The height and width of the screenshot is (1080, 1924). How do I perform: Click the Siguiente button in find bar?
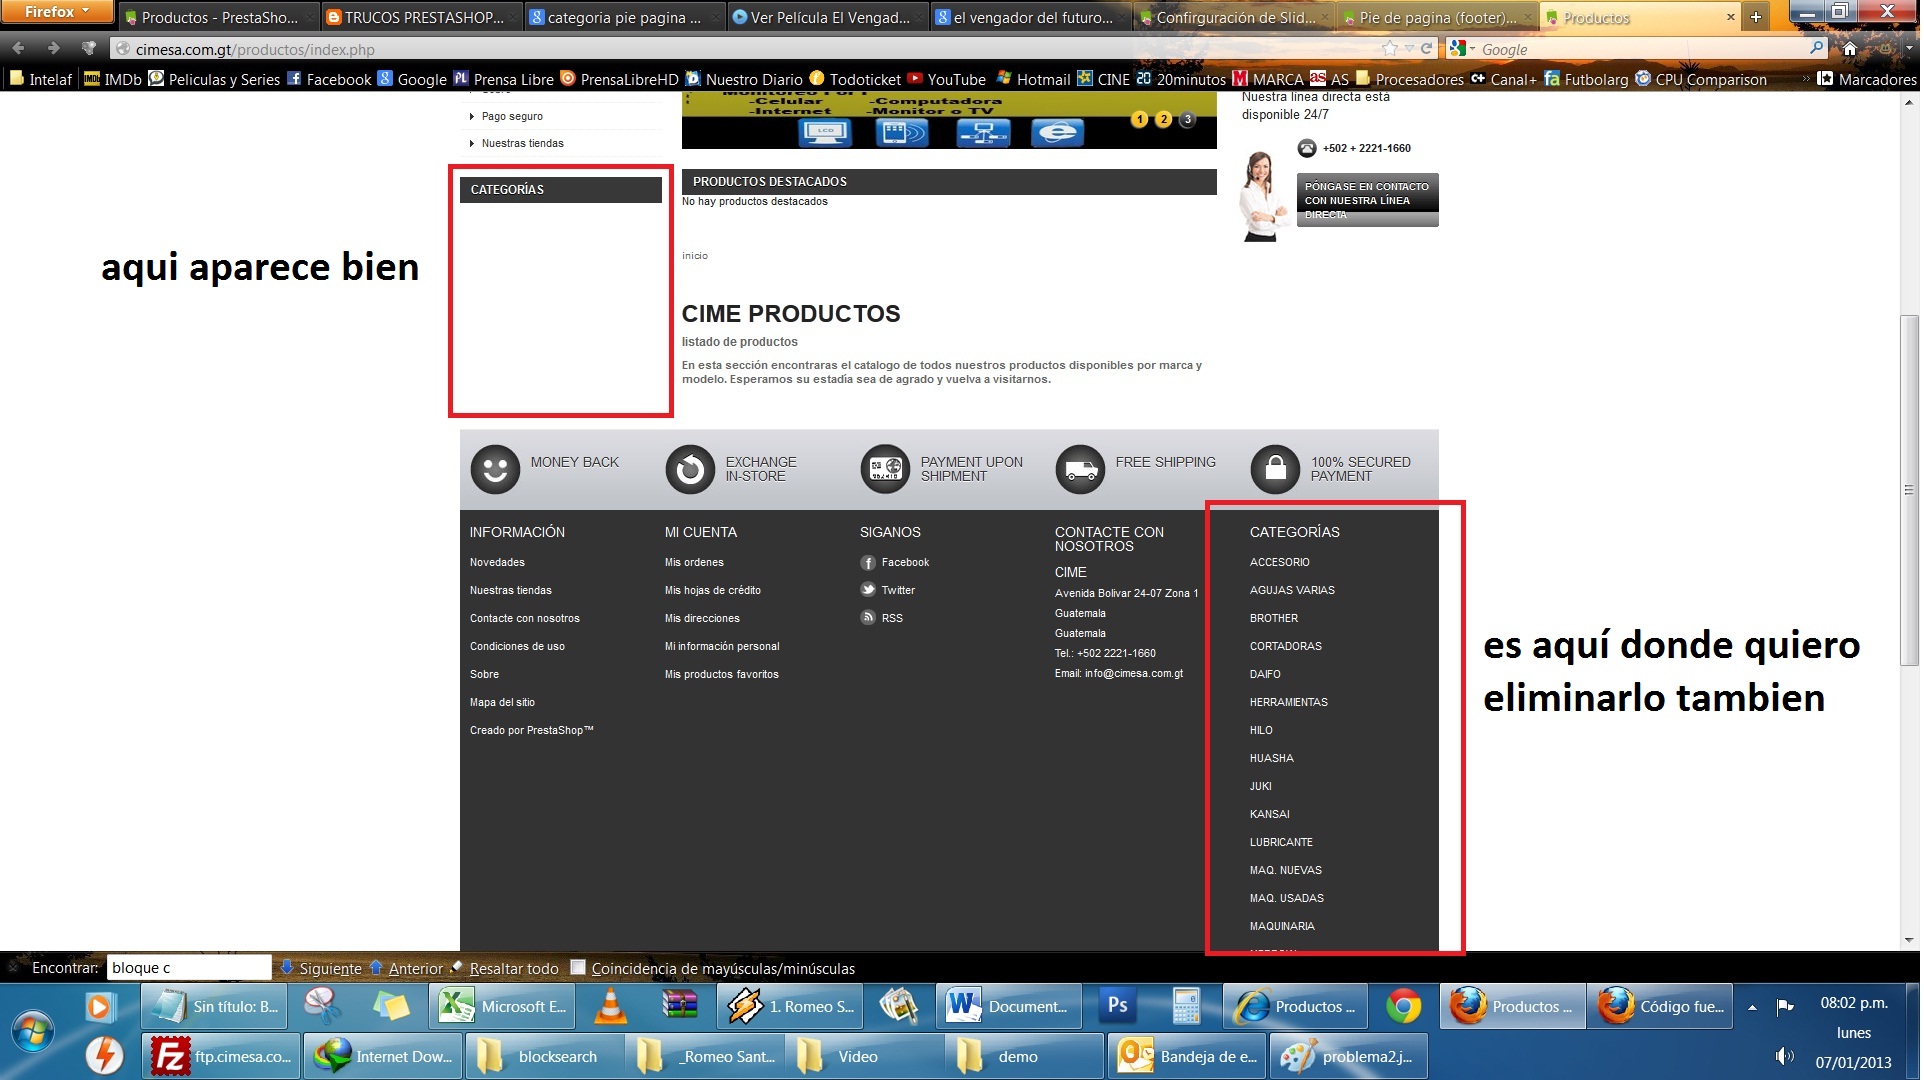[x=322, y=969]
